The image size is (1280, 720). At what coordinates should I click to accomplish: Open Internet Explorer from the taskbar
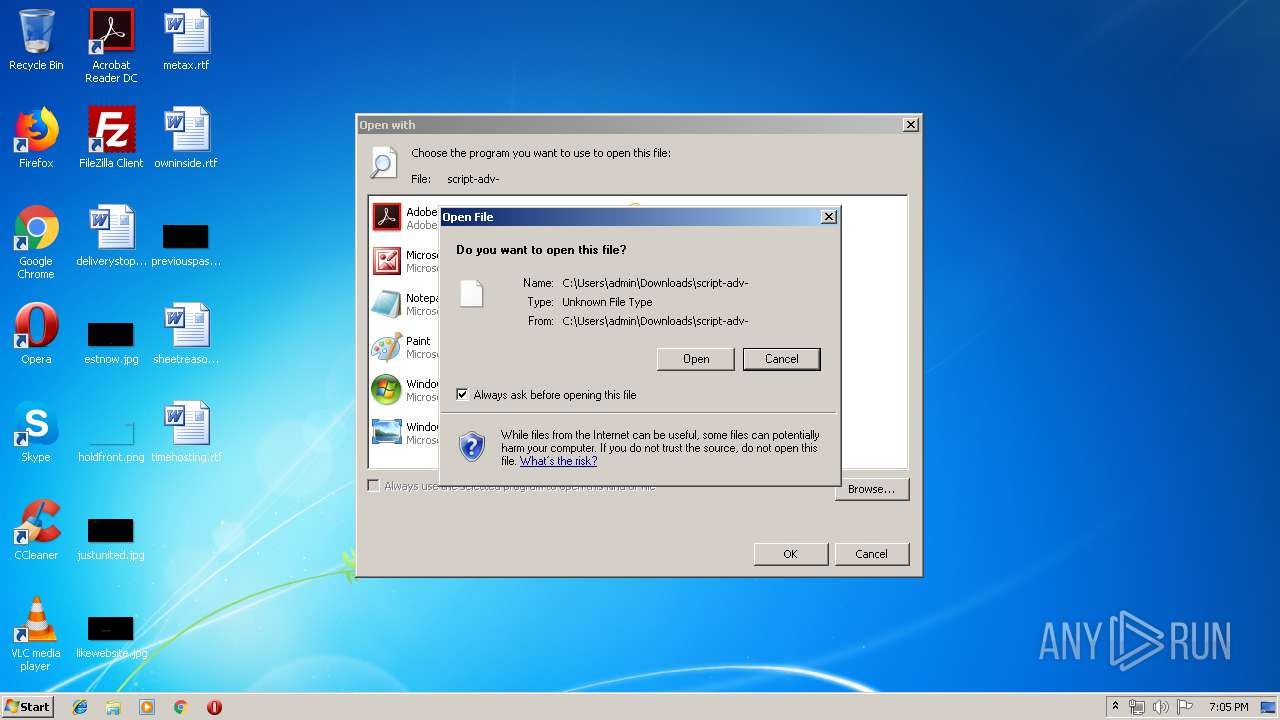click(80, 707)
